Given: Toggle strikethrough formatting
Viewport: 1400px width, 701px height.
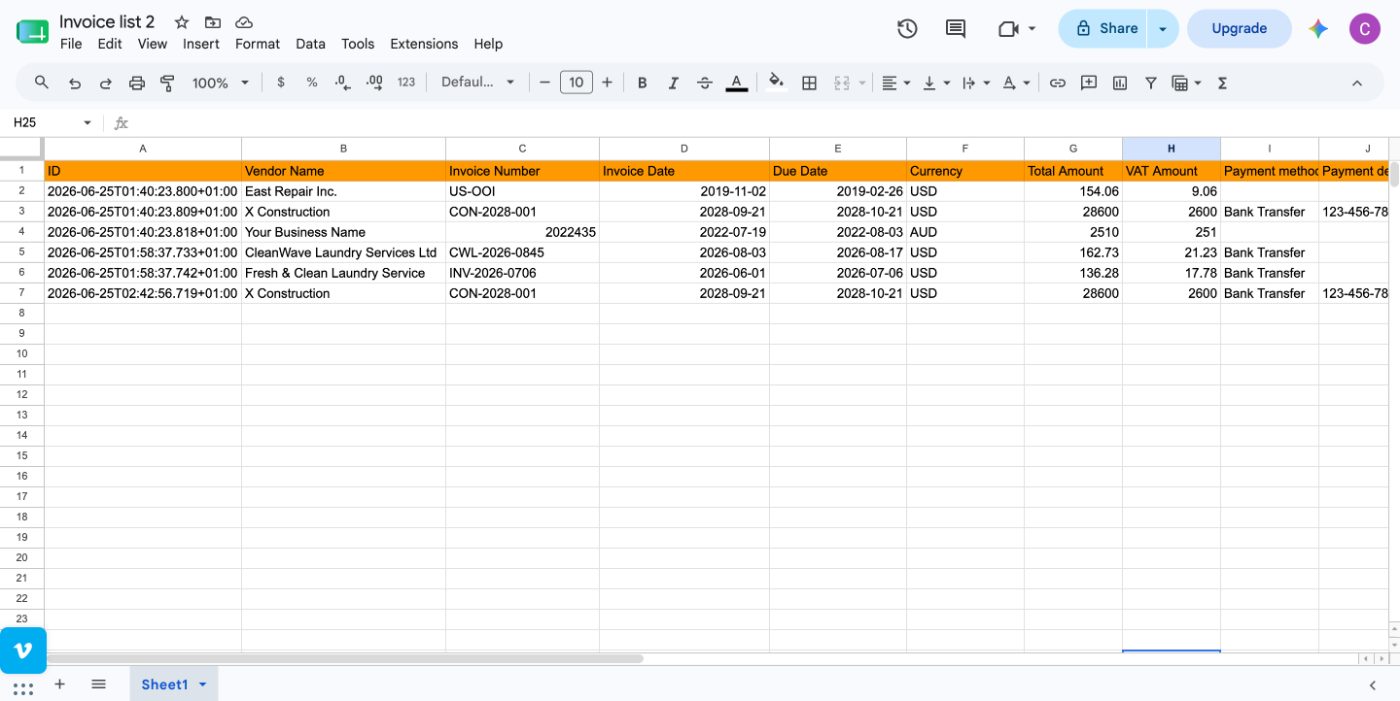Looking at the screenshot, I should [704, 83].
